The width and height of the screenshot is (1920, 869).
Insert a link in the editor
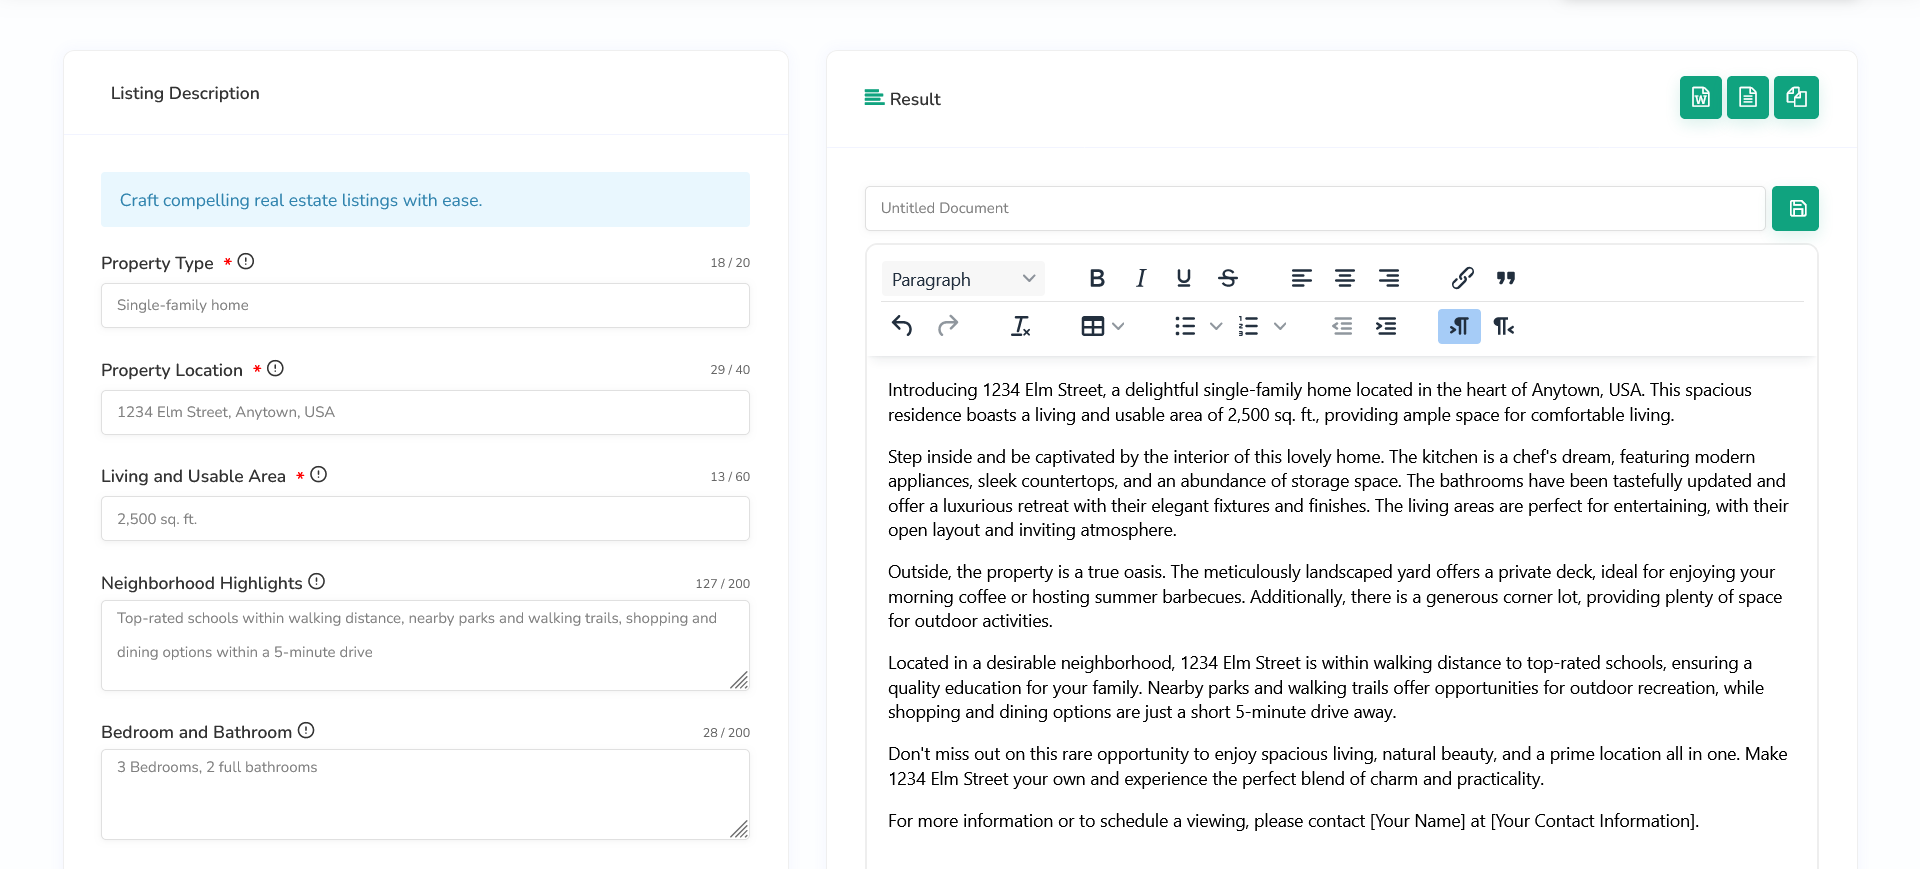point(1462,279)
